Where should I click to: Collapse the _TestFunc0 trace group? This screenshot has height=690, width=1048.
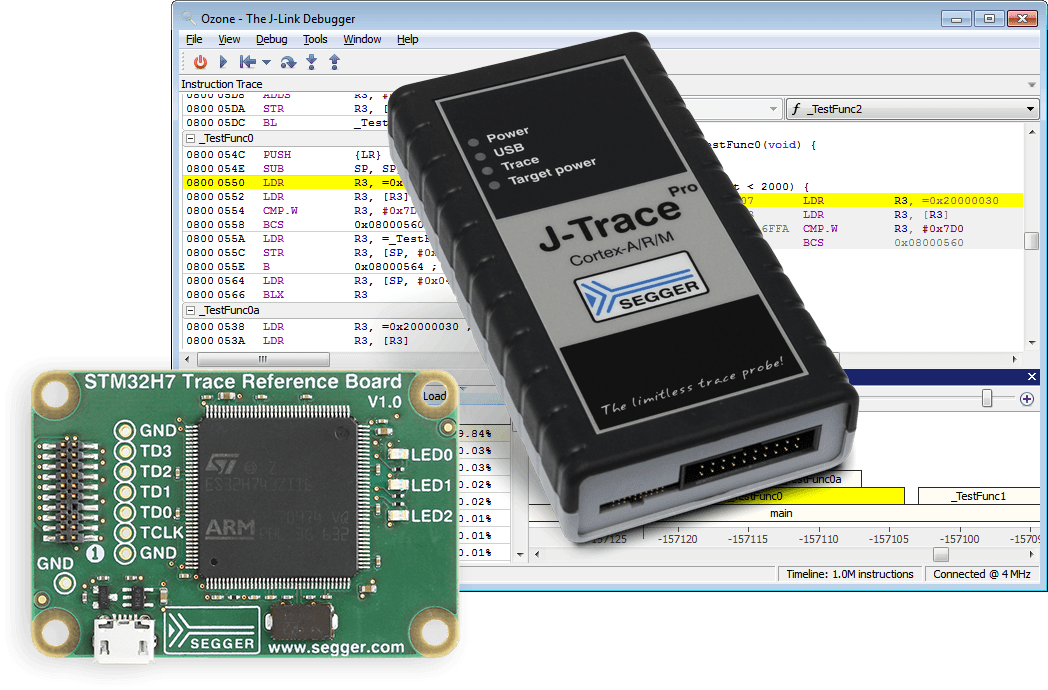click(x=190, y=139)
